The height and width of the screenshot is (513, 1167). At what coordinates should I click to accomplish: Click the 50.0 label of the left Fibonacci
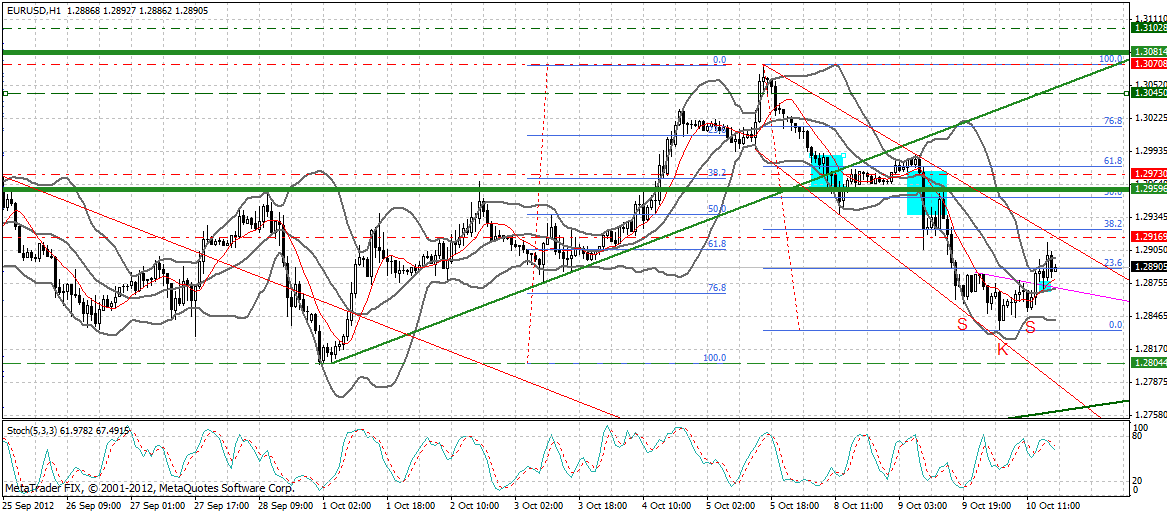coord(716,209)
